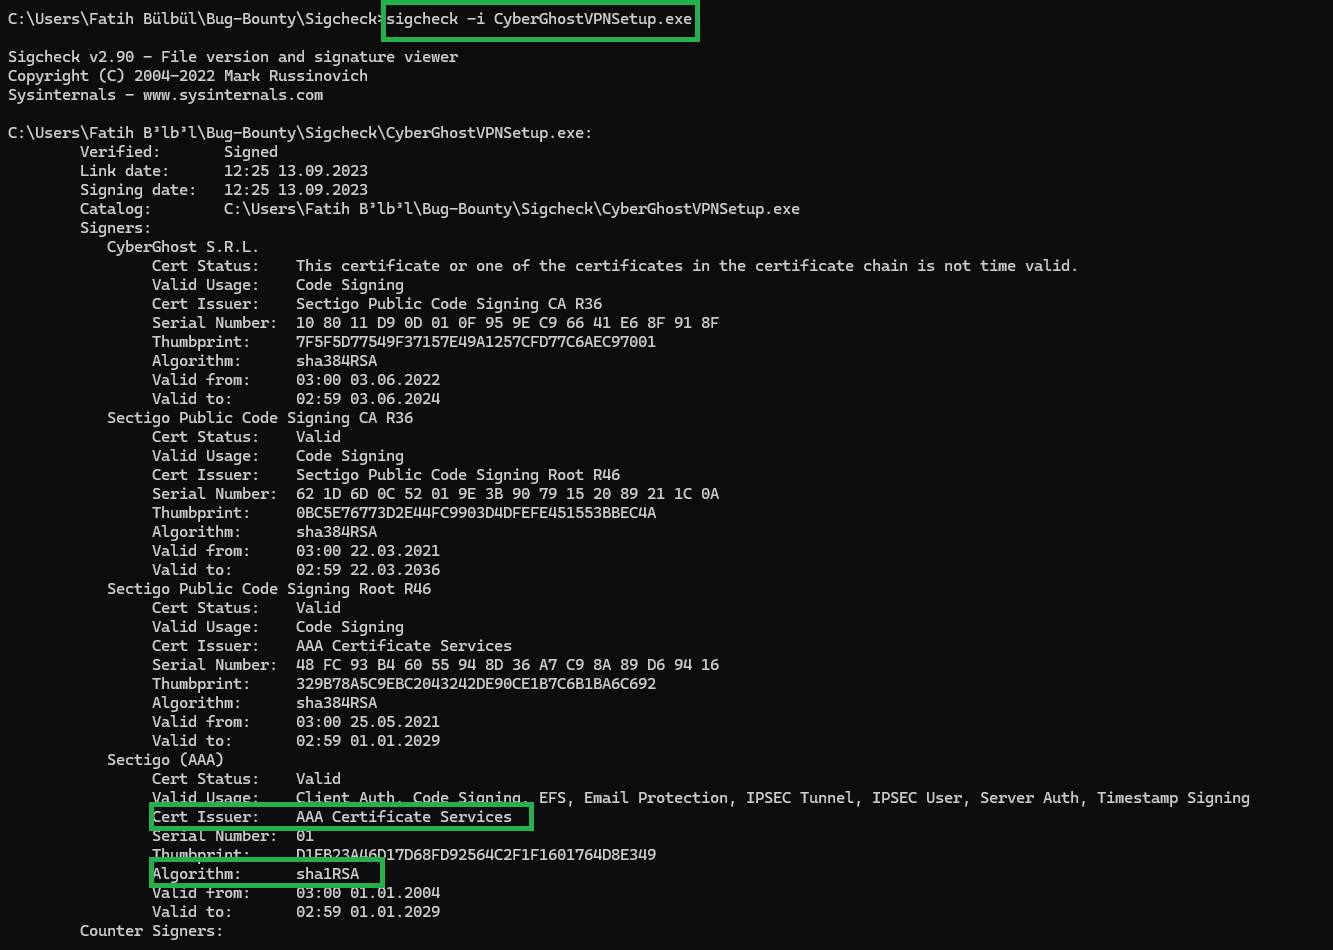Click the 'Cert Issuer: Sectigo Public Code Signing Root R46' line

(386, 475)
